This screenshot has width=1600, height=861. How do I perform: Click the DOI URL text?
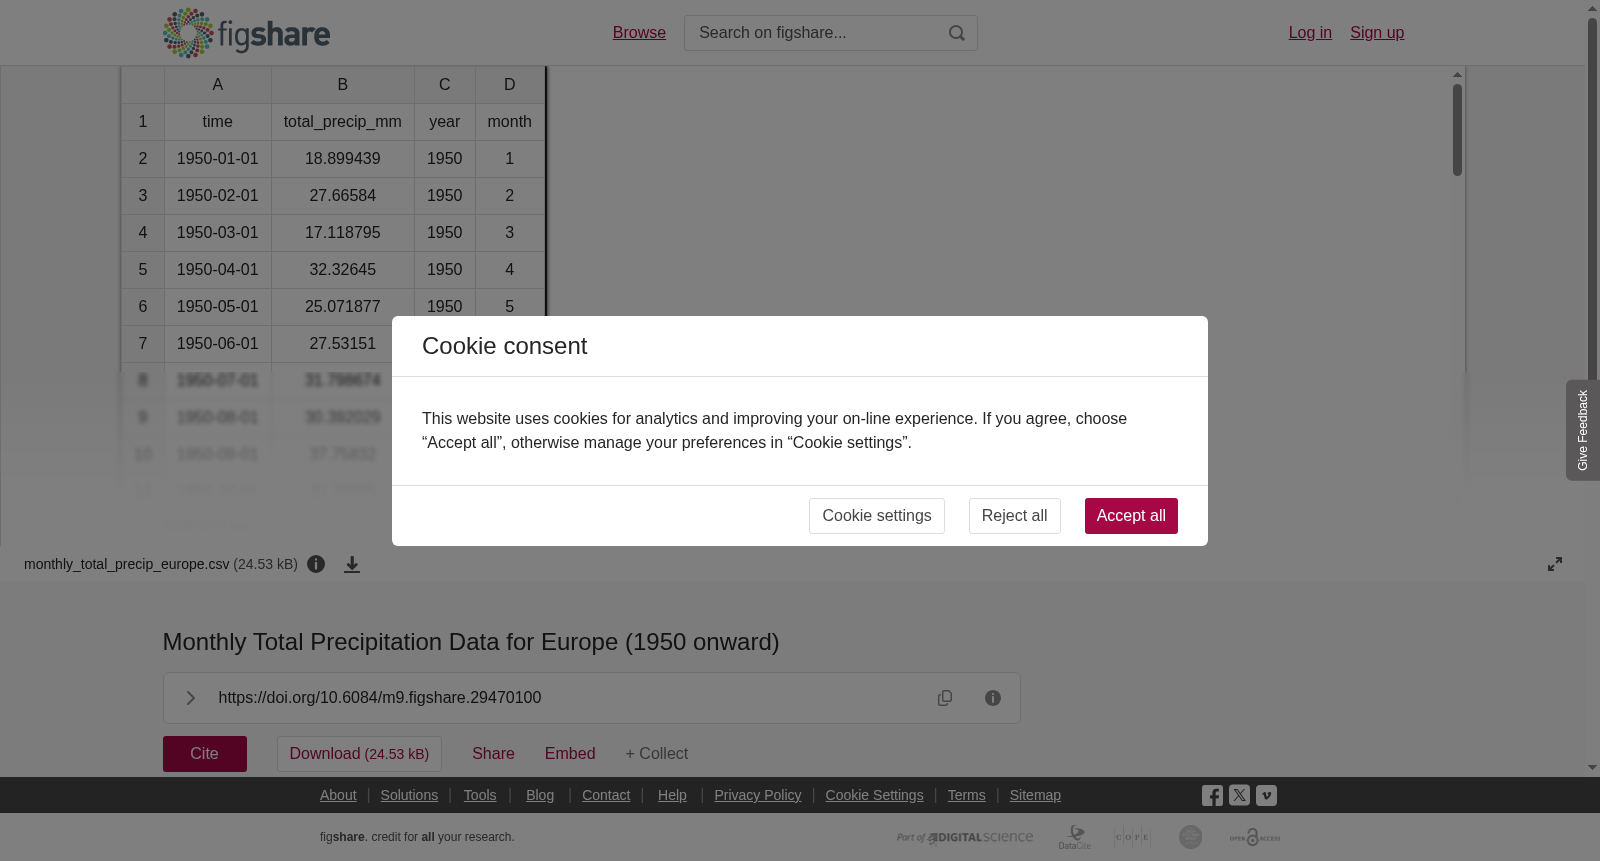(x=380, y=698)
